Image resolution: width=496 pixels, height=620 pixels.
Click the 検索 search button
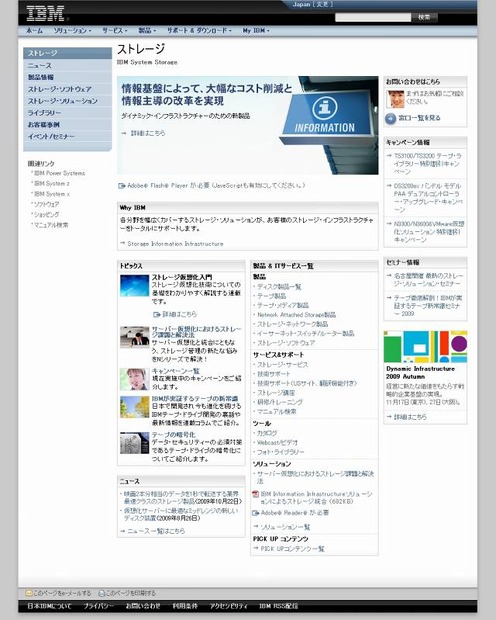click(424, 17)
